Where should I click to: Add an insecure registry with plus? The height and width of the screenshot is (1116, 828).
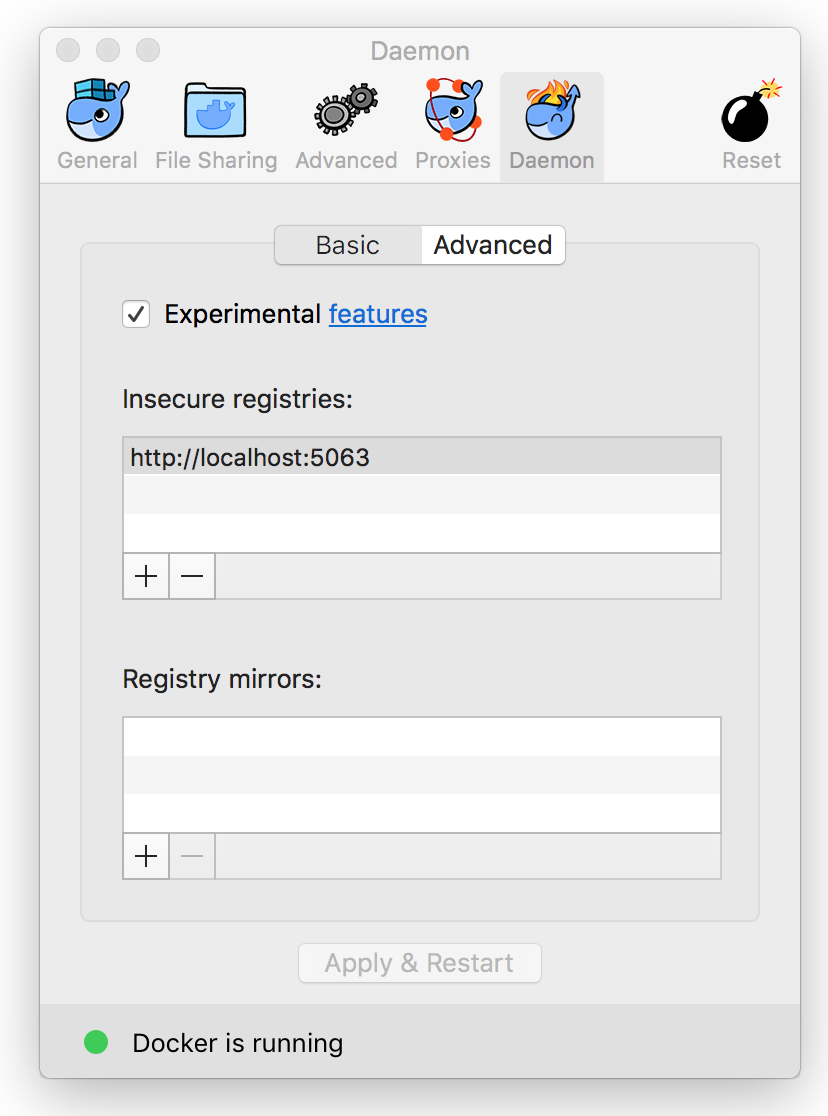pyautogui.click(x=146, y=577)
